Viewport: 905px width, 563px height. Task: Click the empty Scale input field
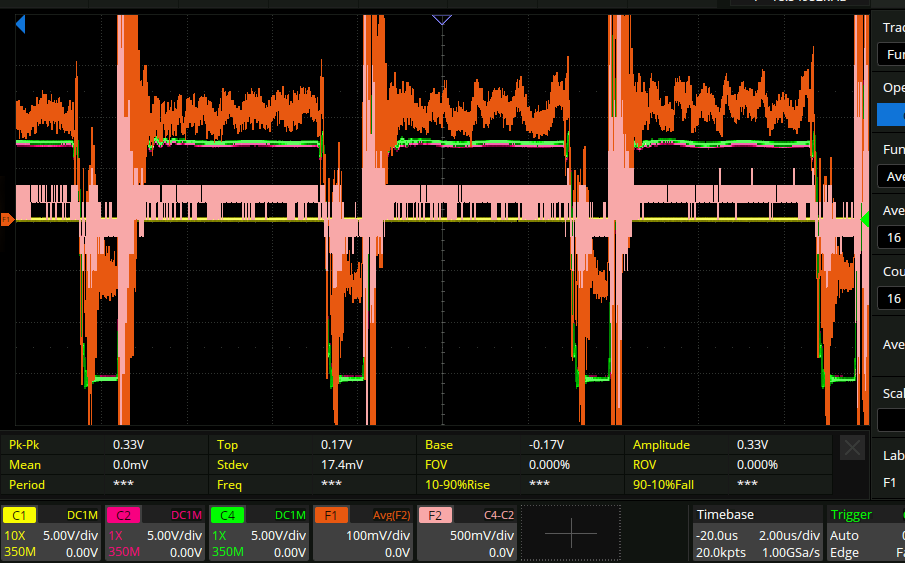tap(890, 420)
